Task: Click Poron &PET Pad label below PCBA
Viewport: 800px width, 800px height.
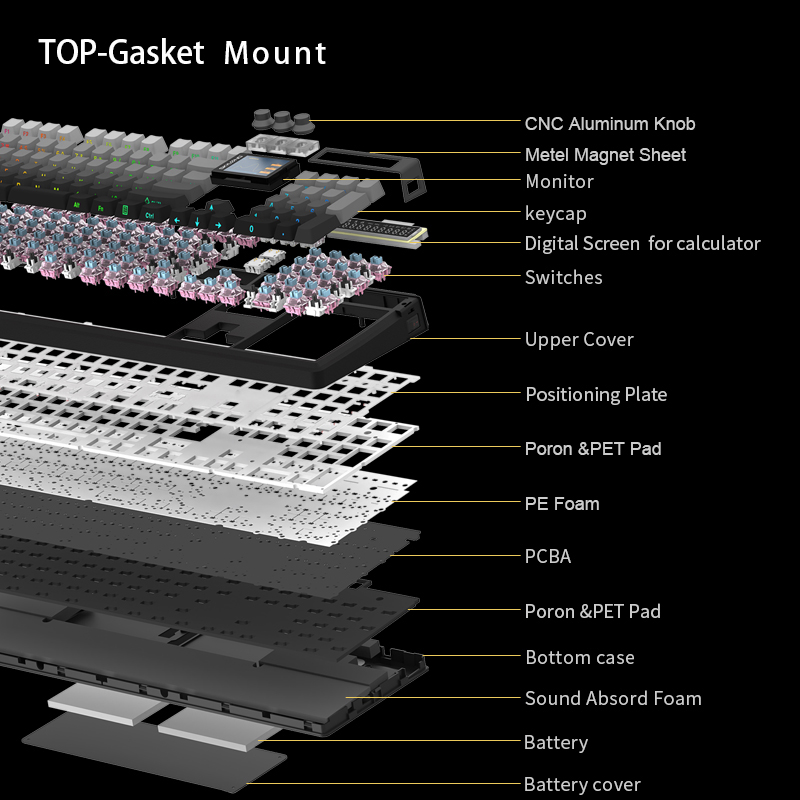Action: (593, 611)
